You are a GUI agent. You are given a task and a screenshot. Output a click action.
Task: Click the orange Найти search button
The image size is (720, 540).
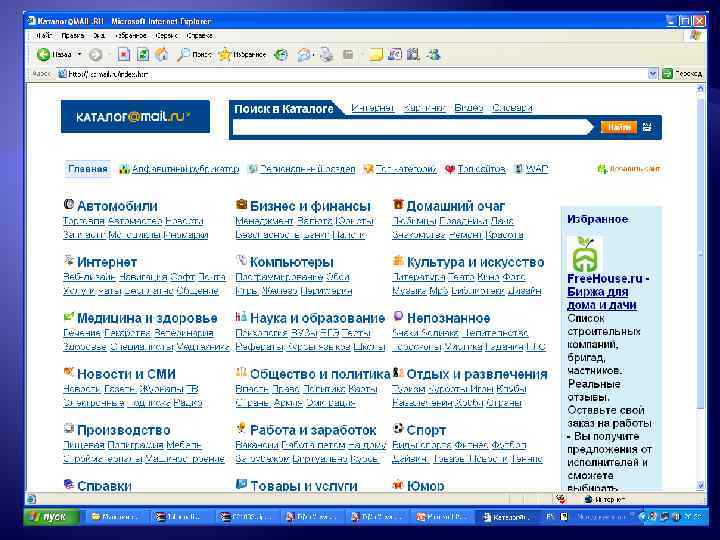619,127
